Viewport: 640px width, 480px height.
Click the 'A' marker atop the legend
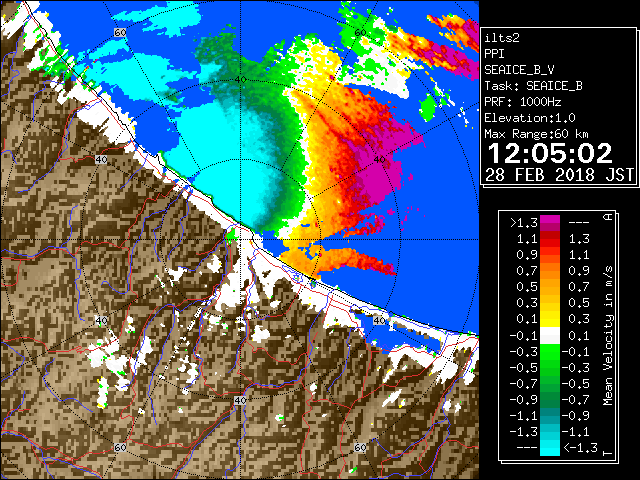coord(608,217)
